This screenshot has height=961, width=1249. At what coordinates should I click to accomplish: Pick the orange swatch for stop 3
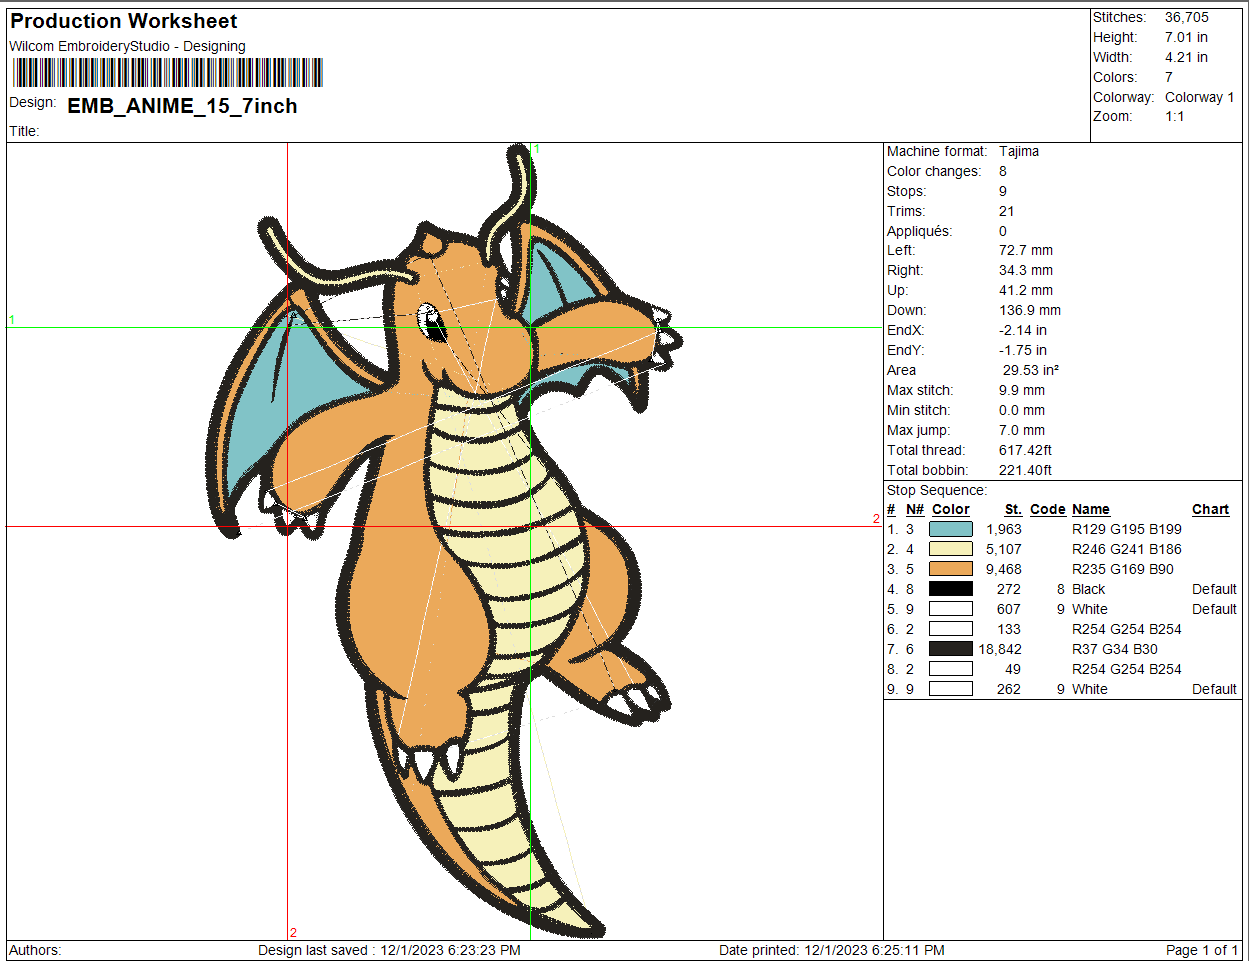[950, 569]
